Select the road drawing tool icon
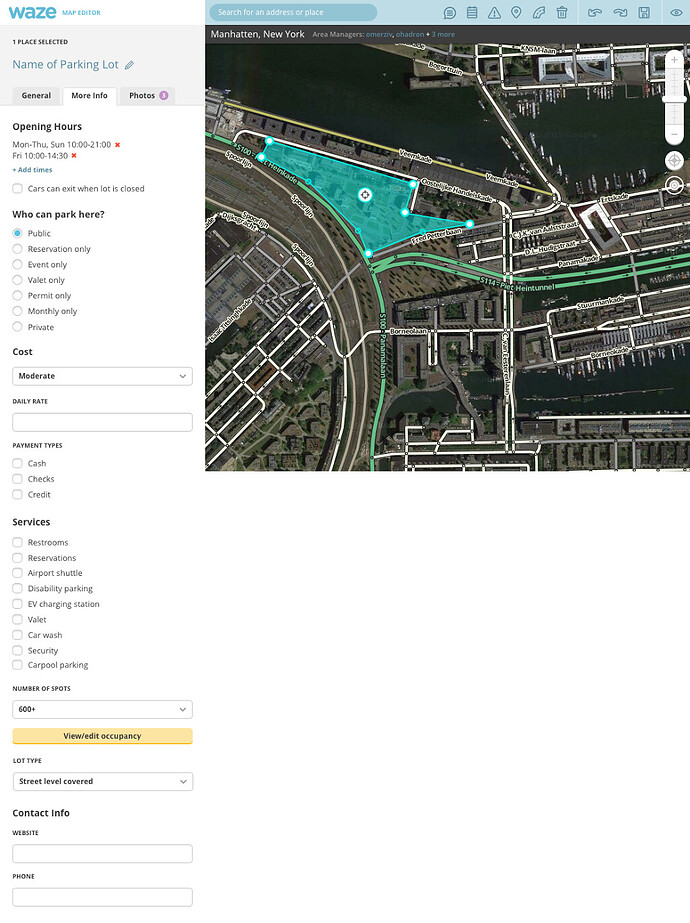 539,13
